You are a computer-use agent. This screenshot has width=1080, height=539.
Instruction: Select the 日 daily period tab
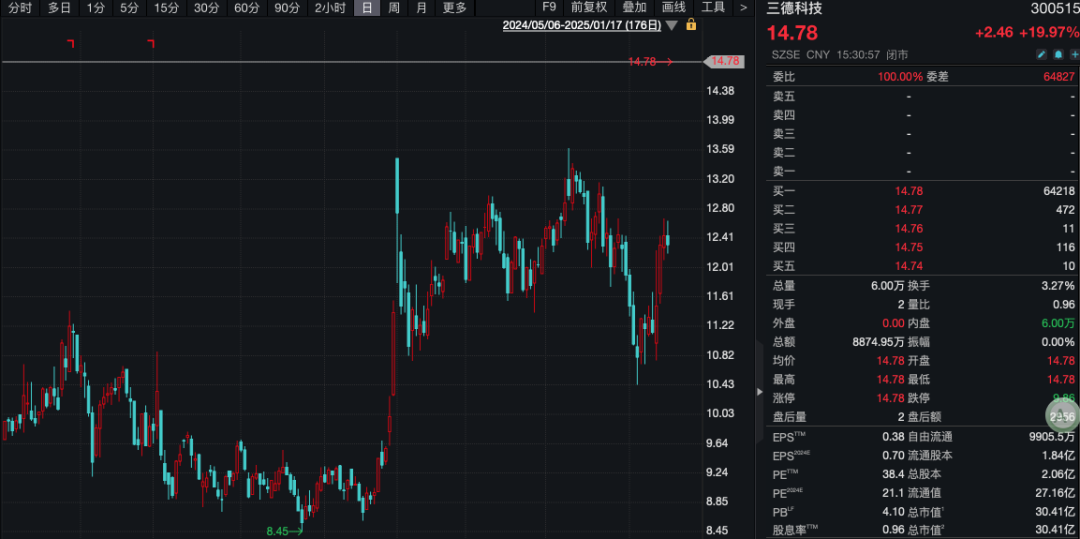pos(367,8)
